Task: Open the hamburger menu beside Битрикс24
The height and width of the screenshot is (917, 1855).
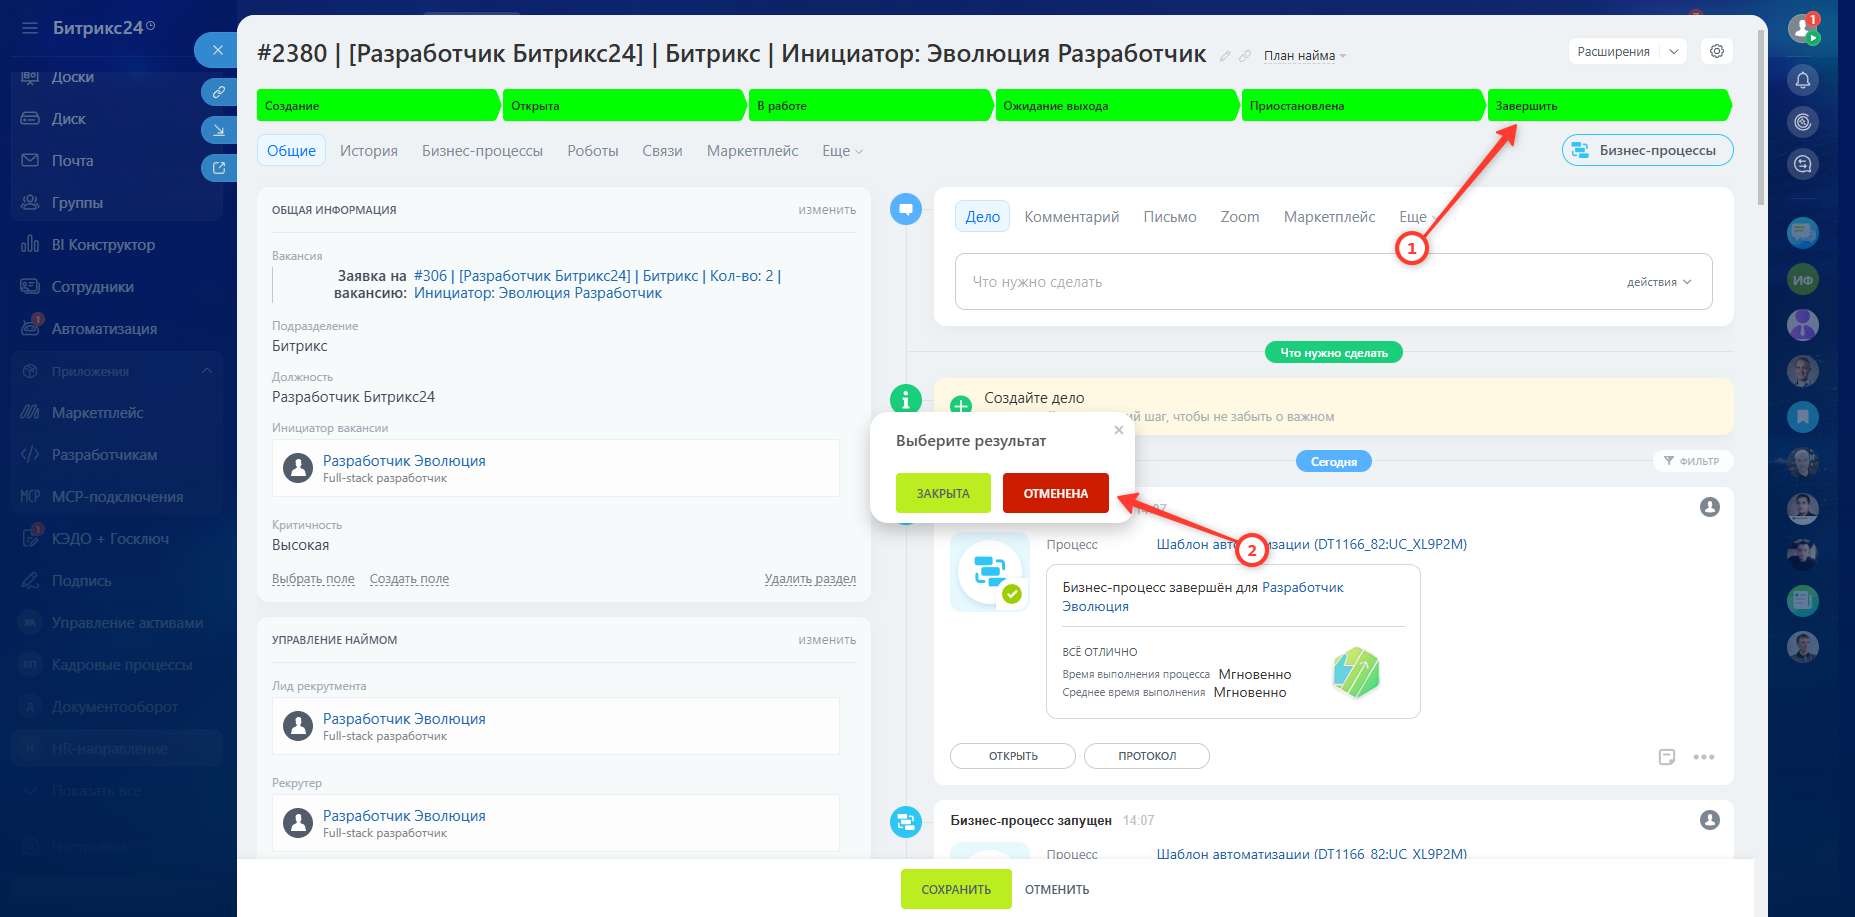Action: pyautogui.click(x=30, y=28)
